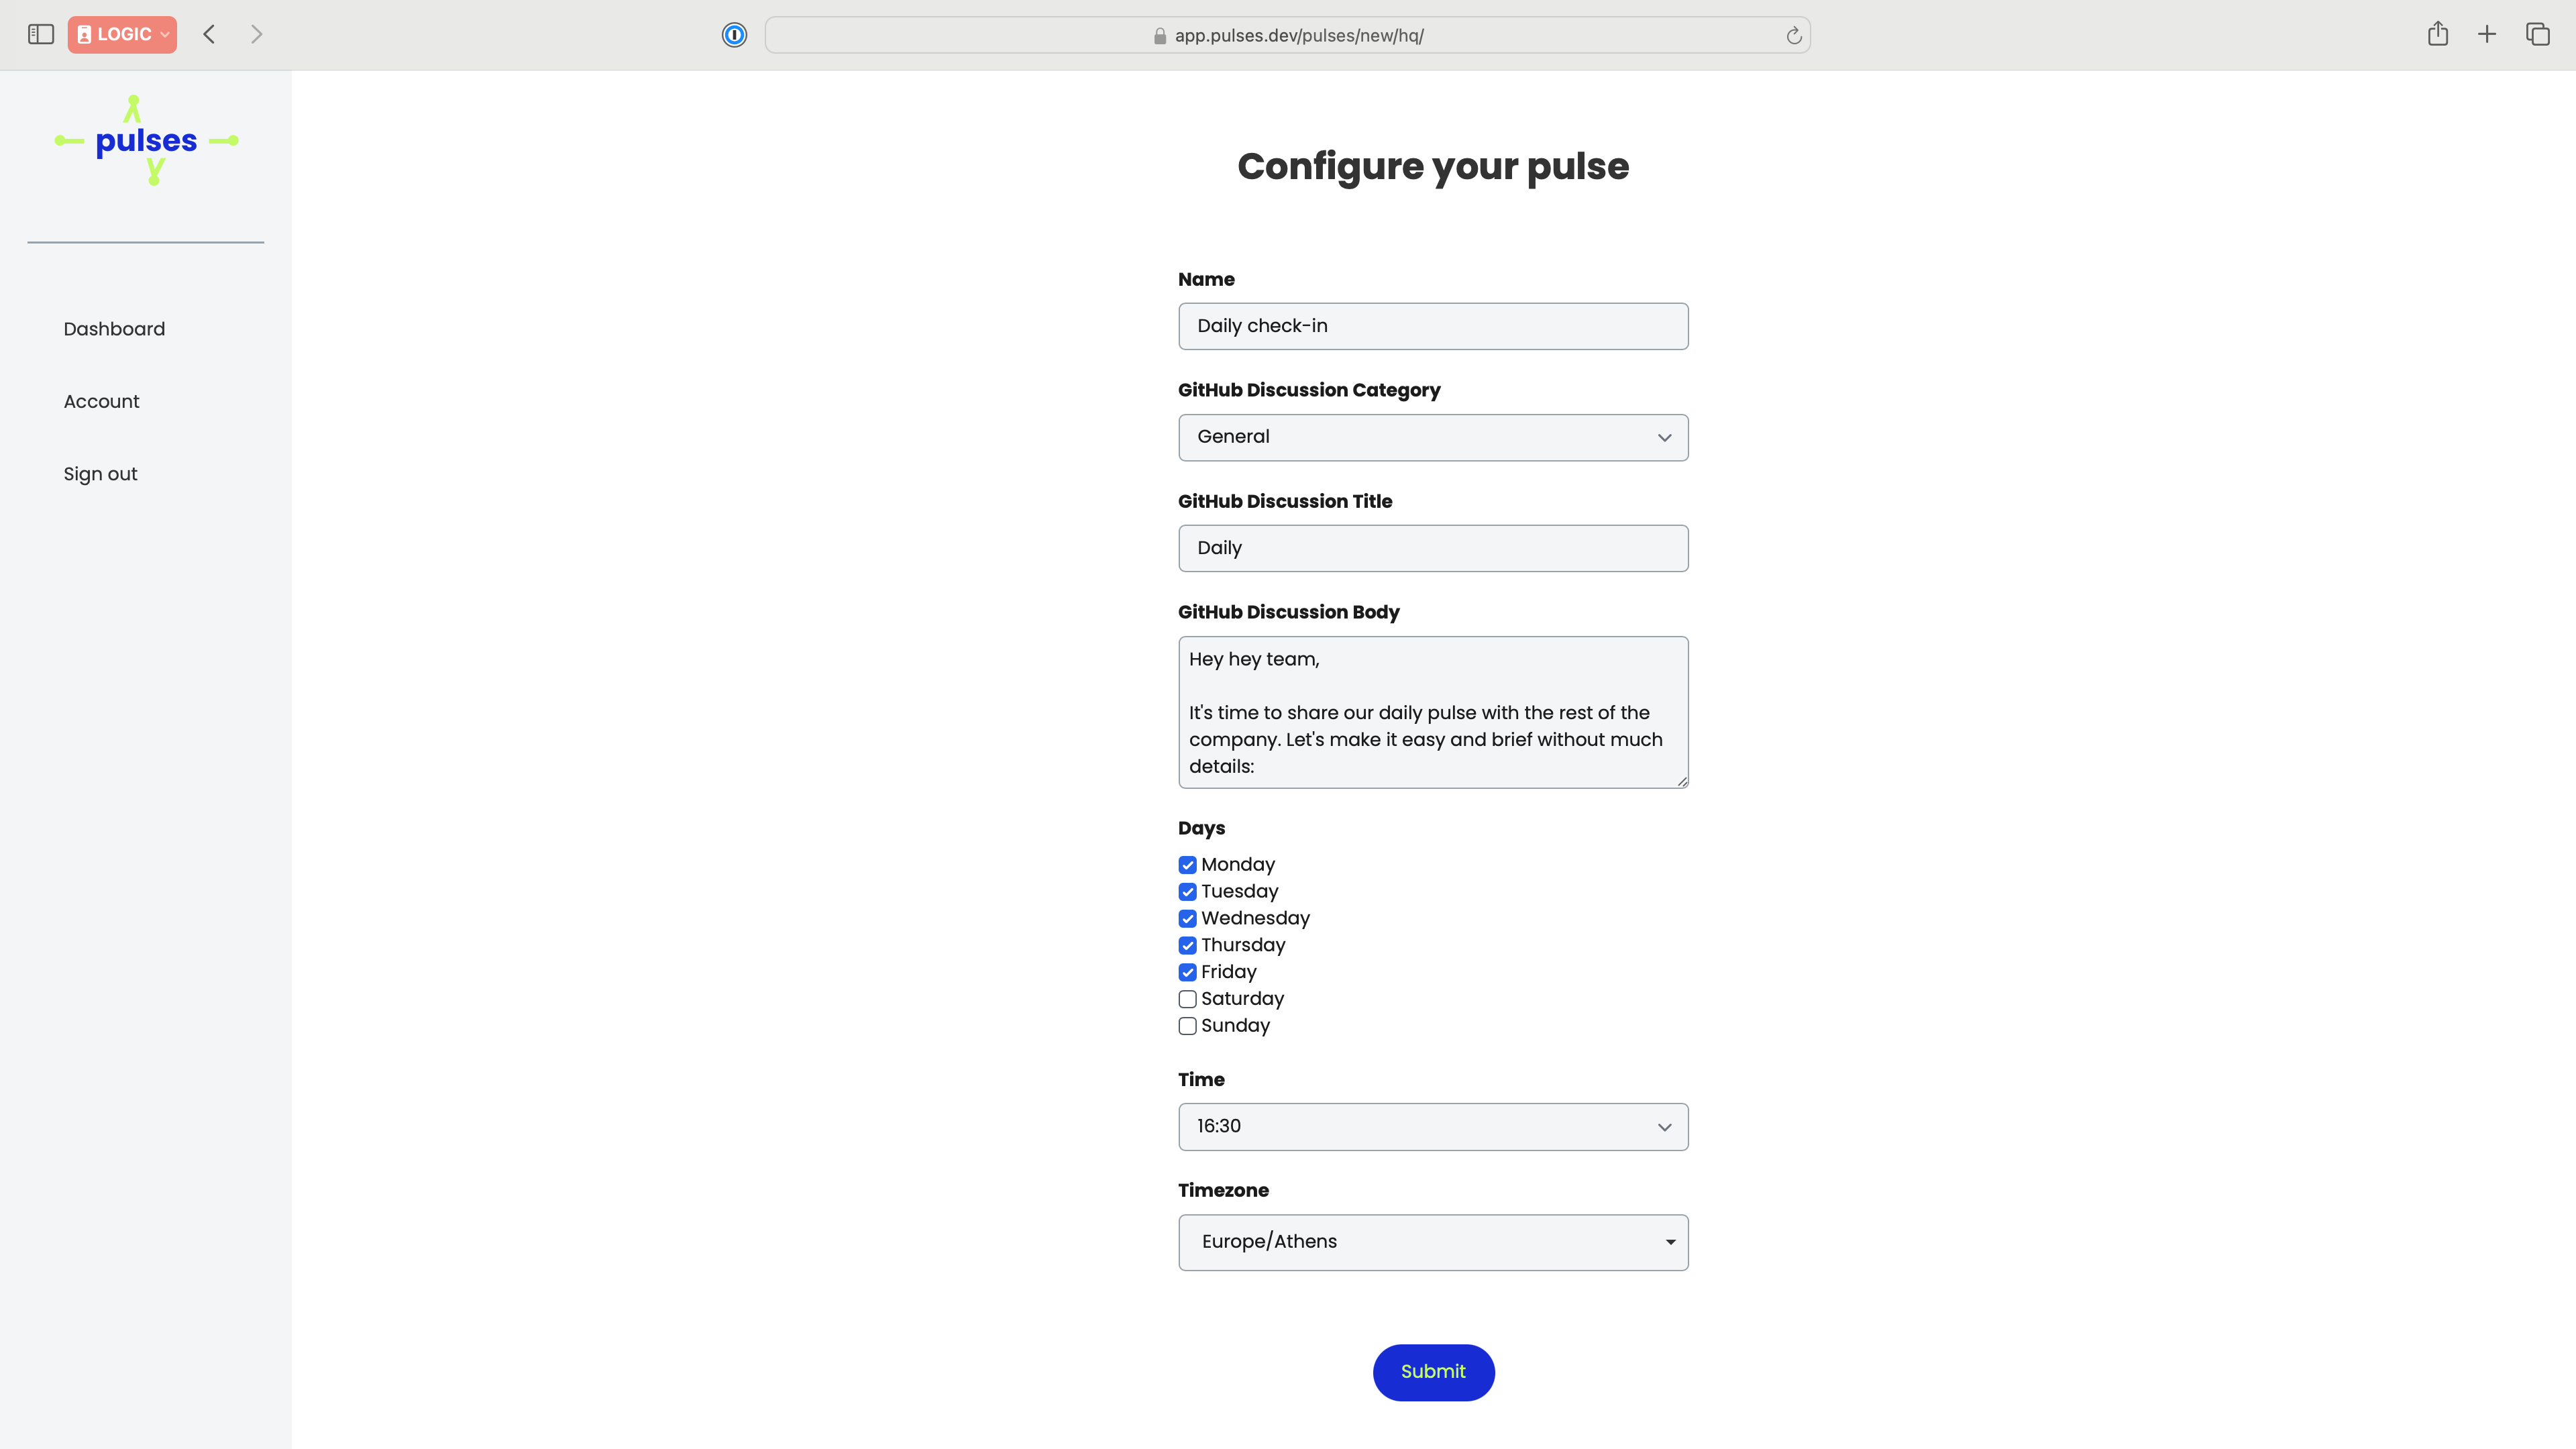Open the Time dropdown showing 16:30
Image resolution: width=2576 pixels, height=1449 pixels.
pos(1432,1126)
